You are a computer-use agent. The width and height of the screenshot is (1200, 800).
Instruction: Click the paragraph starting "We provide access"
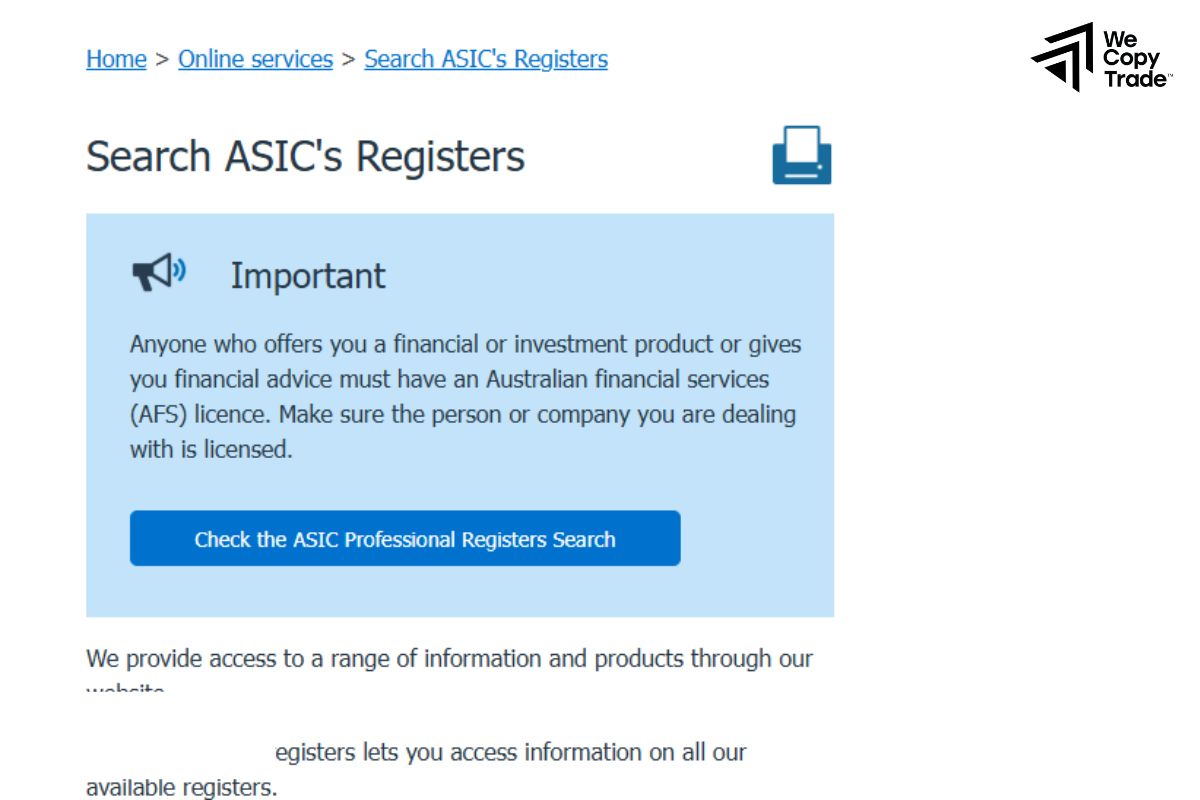(x=449, y=659)
